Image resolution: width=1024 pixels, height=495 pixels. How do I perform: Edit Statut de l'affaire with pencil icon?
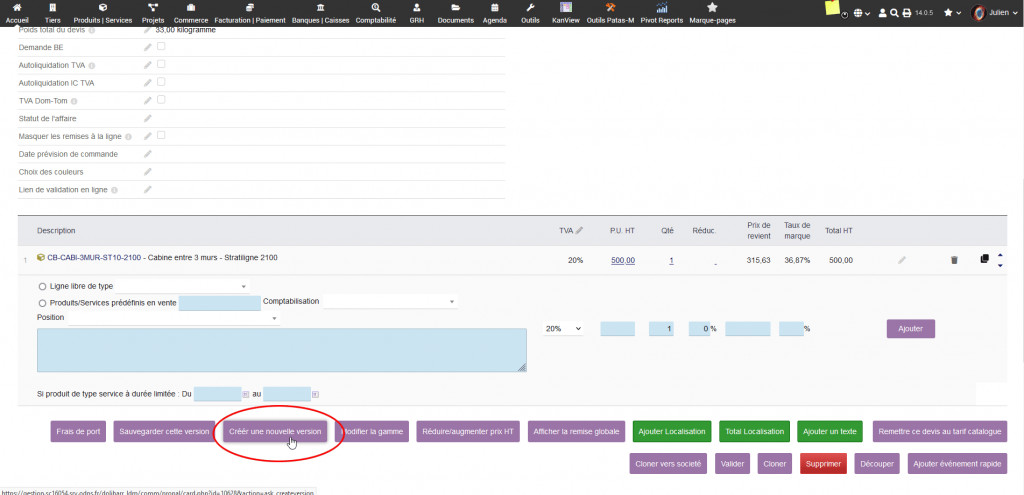[148, 118]
